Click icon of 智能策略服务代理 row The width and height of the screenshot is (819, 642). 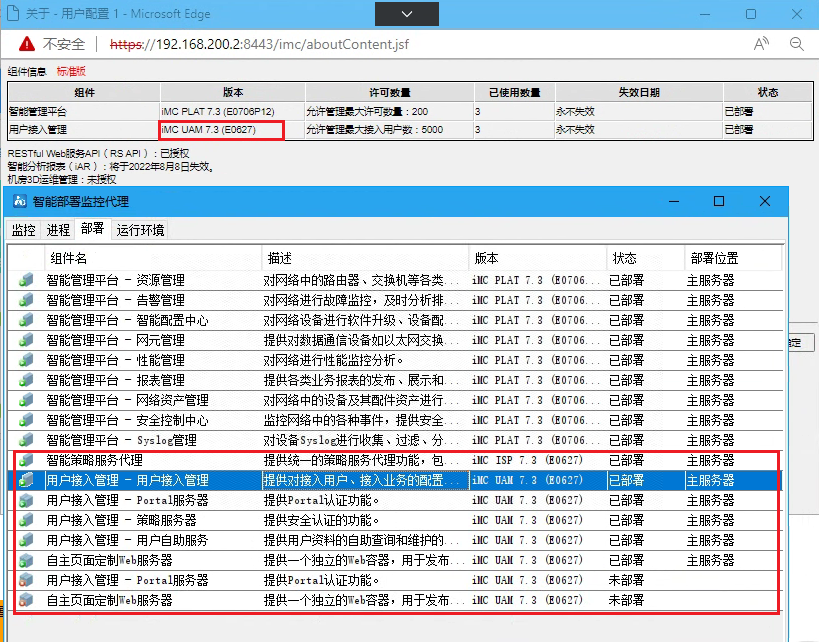26,460
